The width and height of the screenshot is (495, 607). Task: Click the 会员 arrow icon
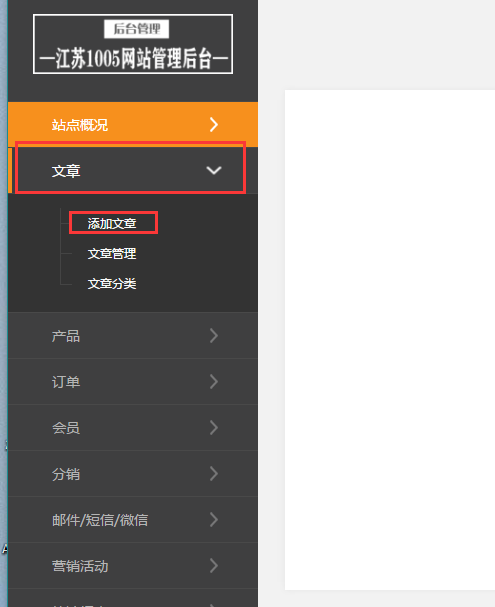[214, 428]
